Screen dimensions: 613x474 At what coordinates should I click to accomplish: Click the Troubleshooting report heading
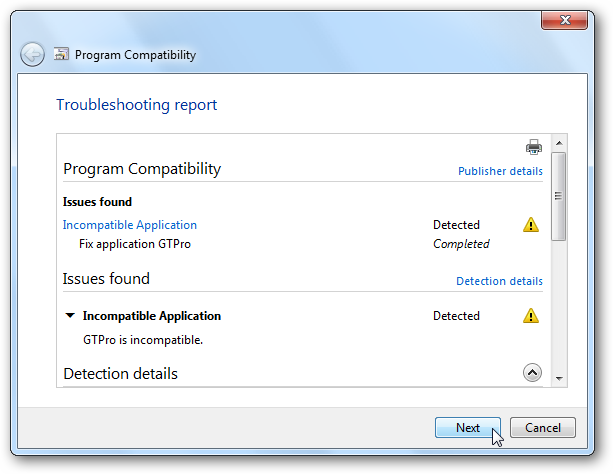point(136,105)
